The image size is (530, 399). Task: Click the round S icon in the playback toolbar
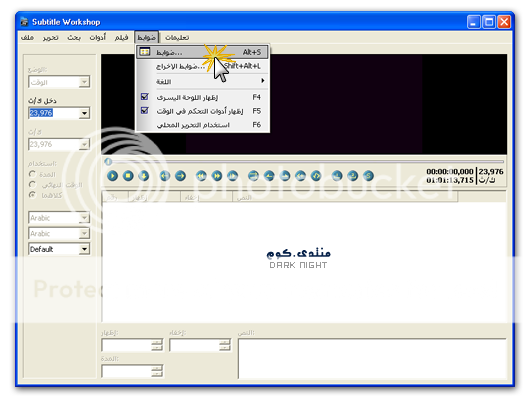click(x=368, y=176)
